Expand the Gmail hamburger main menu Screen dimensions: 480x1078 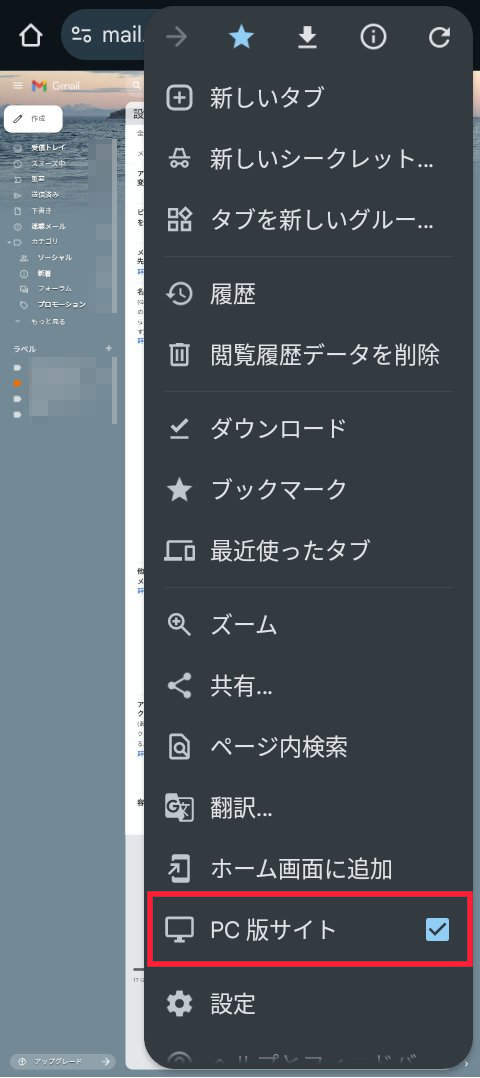[x=18, y=85]
